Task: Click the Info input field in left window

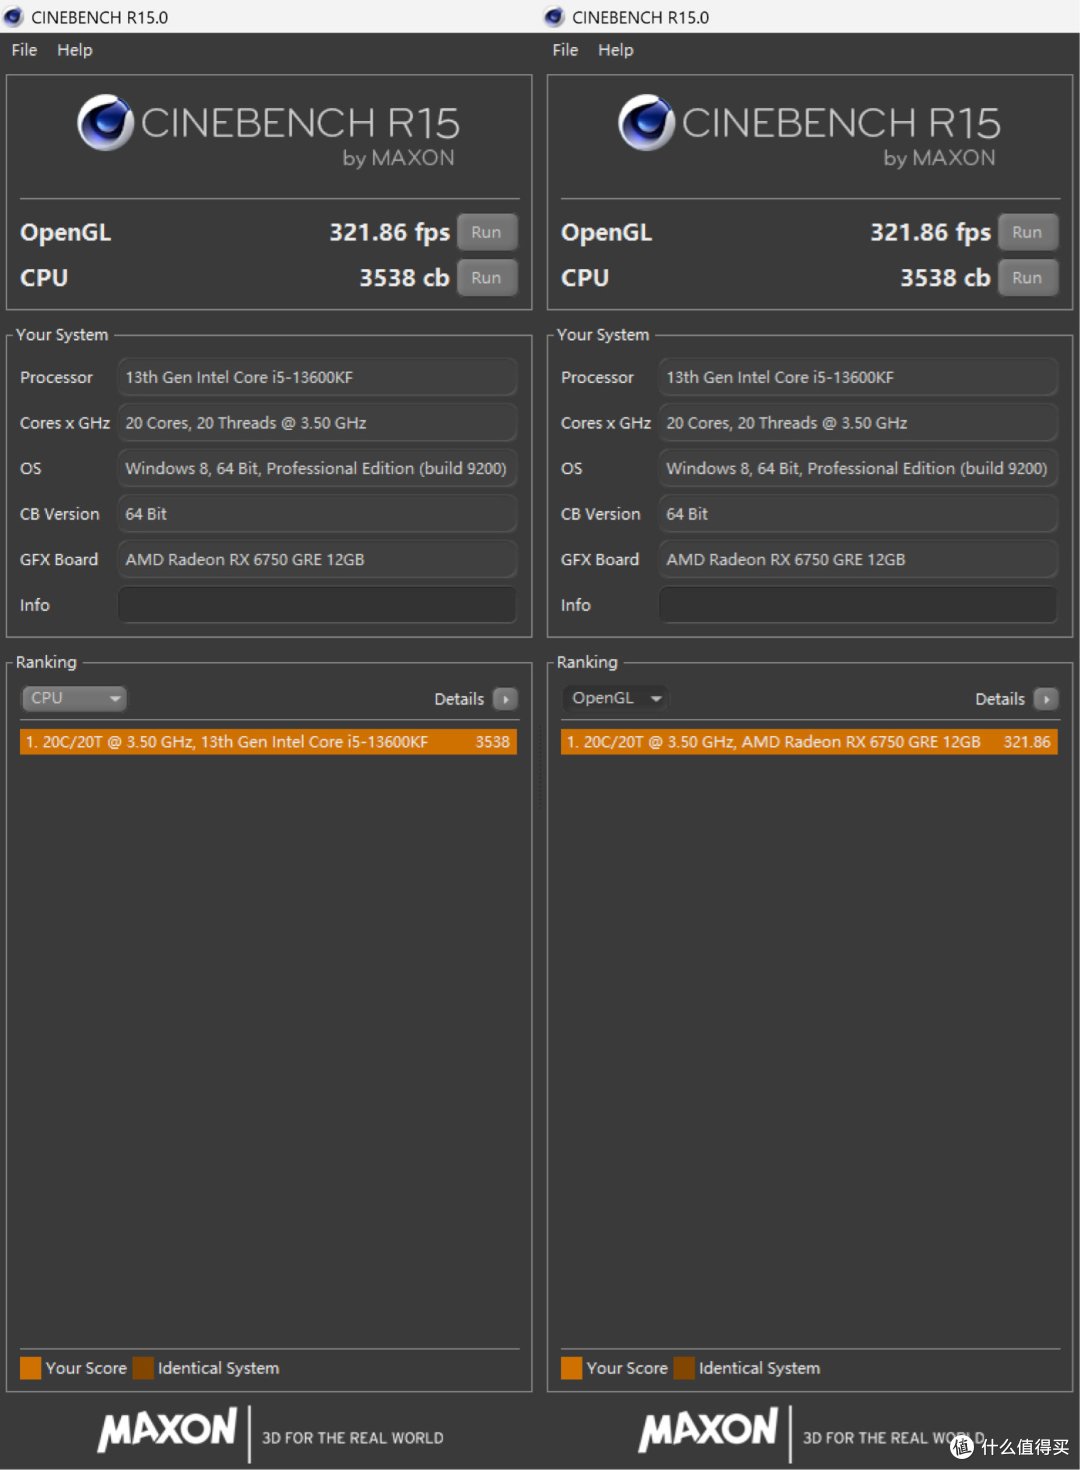Action: [x=317, y=605]
